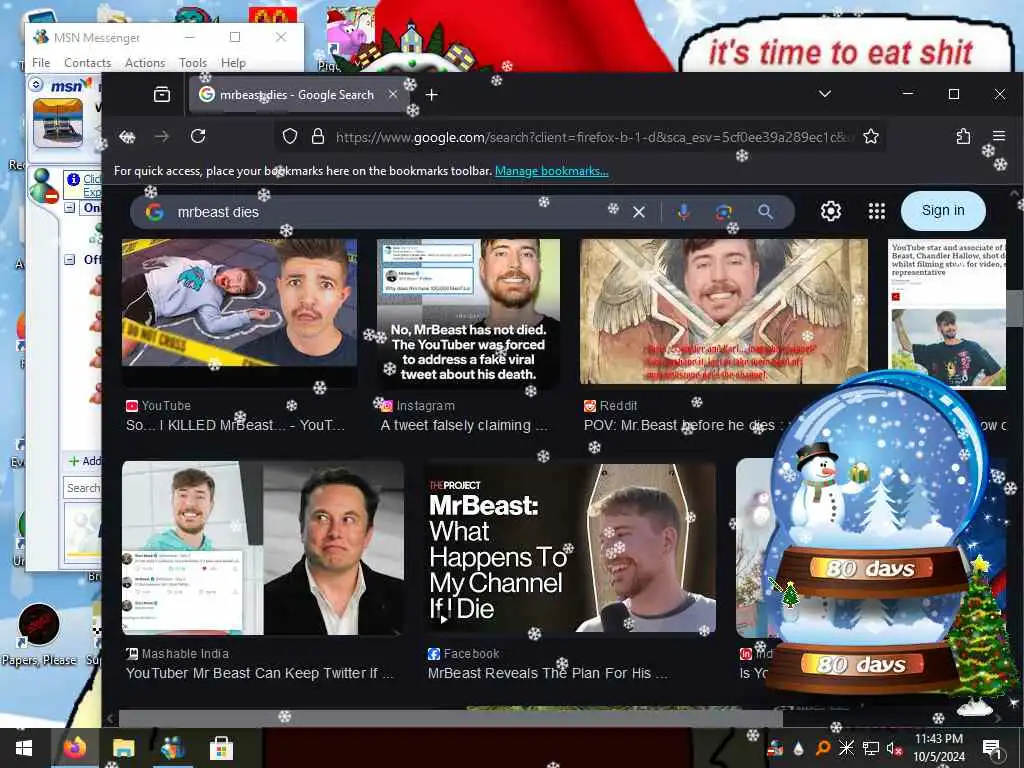Open the Google apps grid
1024x768 pixels.
pos(876,211)
